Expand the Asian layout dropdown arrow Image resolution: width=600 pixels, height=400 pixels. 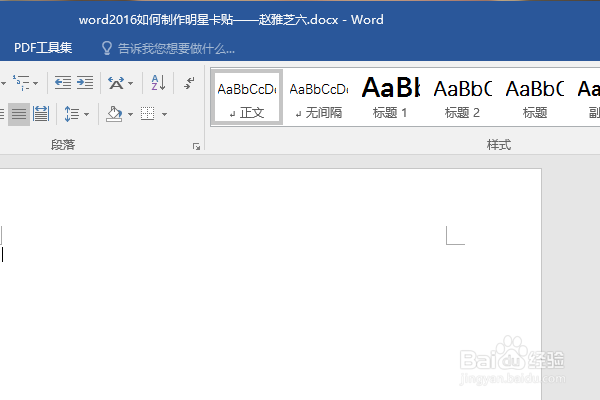pyautogui.click(x=130, y=83)
